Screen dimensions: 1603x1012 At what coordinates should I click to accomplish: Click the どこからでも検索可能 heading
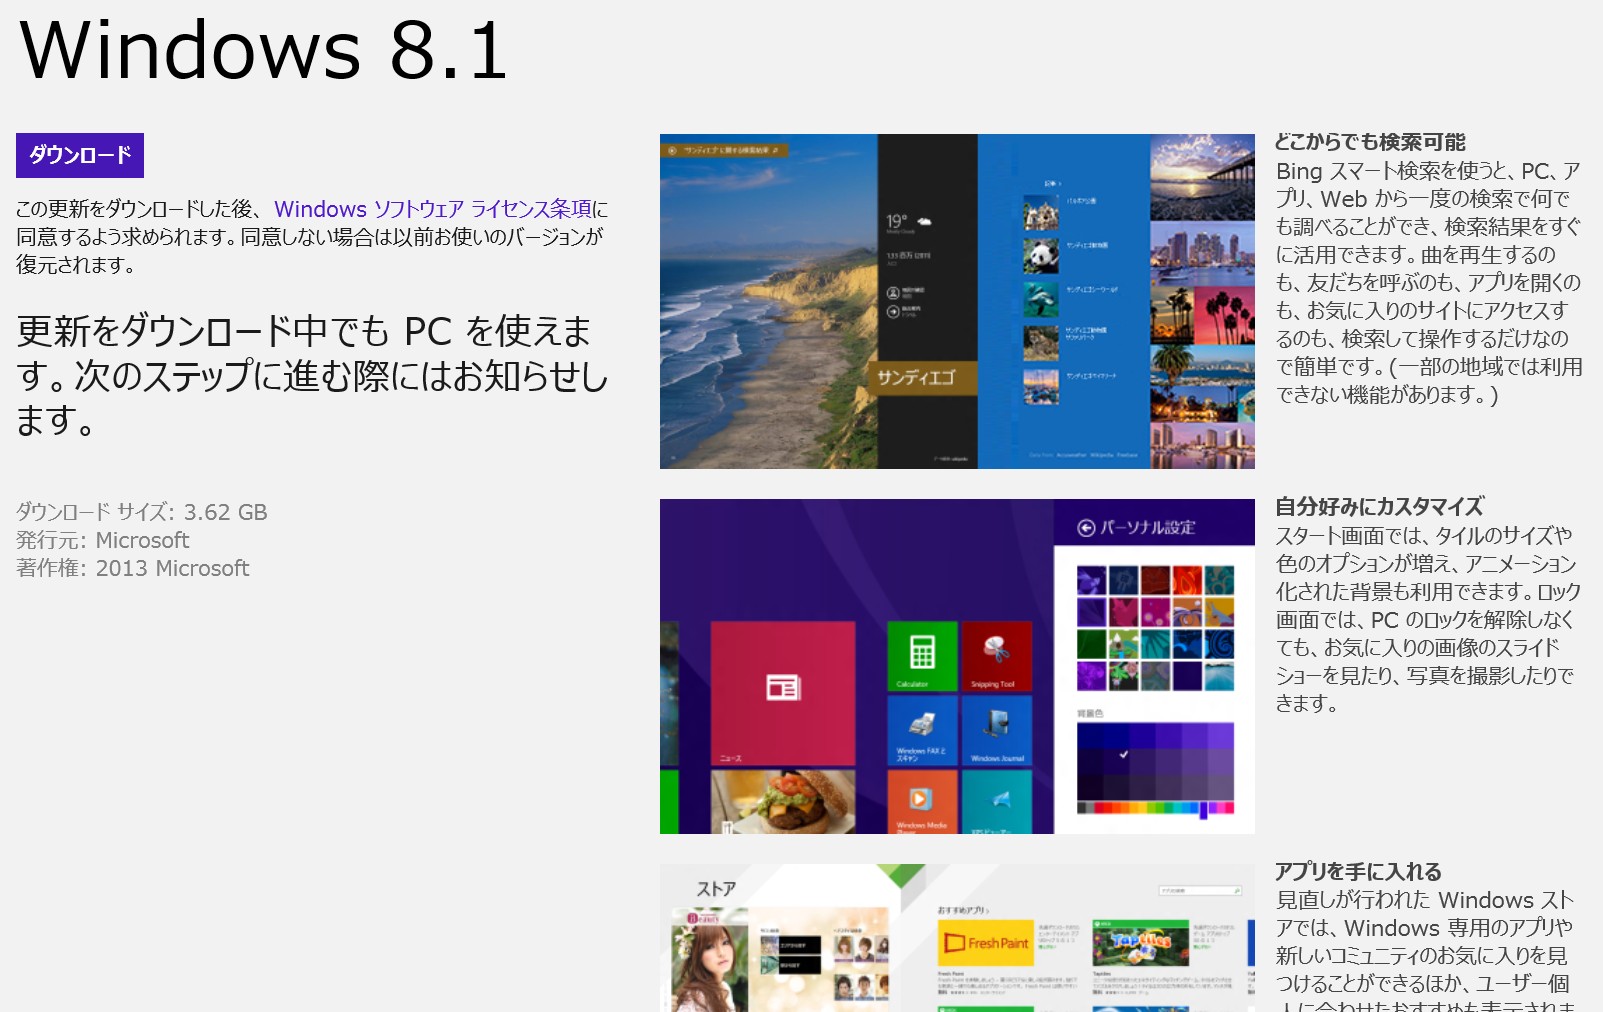[x=1370, y=142]
